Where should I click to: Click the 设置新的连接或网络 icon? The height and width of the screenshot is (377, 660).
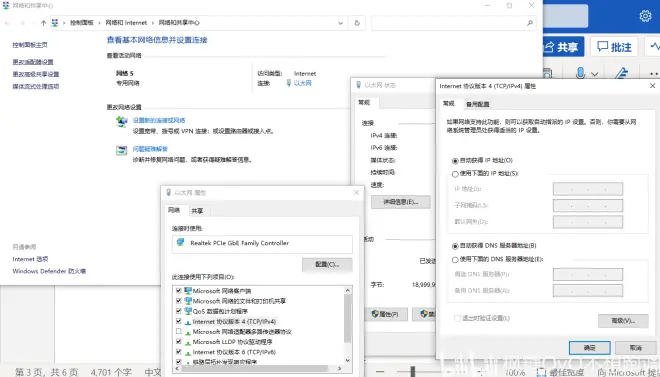[x=122, y=122]
